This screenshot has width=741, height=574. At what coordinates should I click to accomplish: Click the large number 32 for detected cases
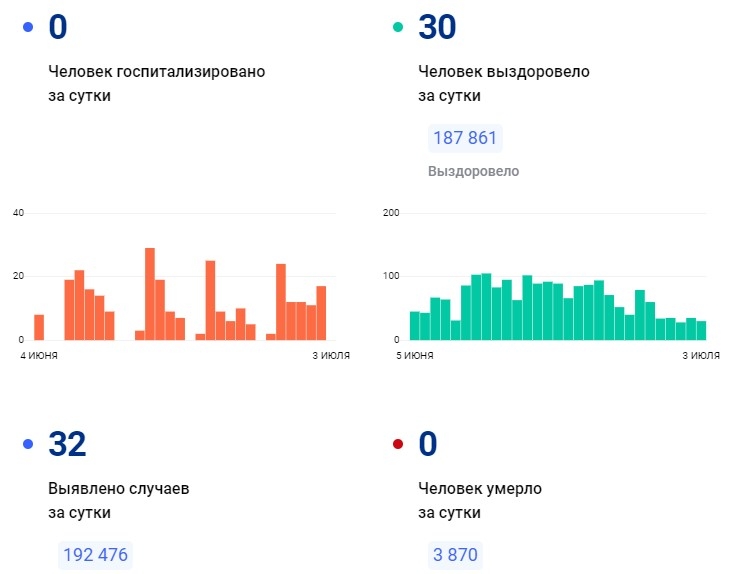67,443
